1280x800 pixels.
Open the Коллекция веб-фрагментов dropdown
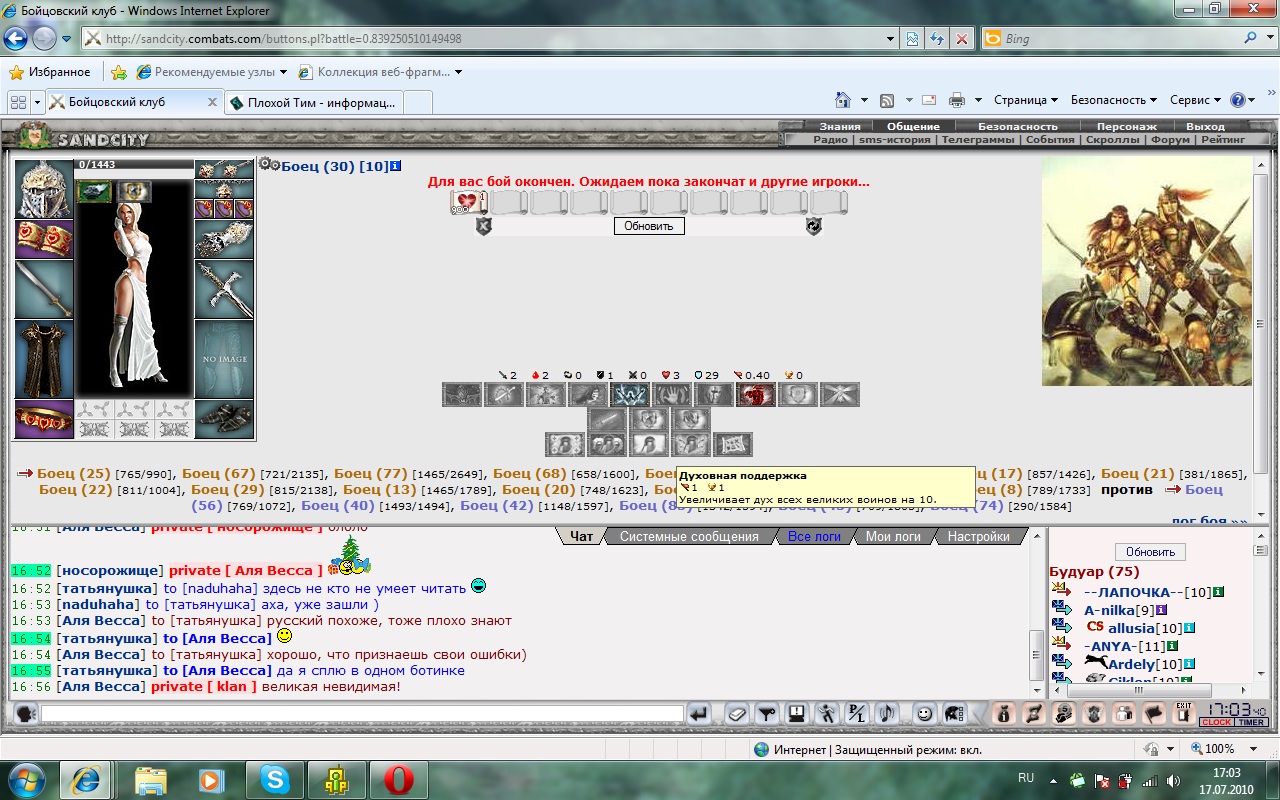coord(381,72)
